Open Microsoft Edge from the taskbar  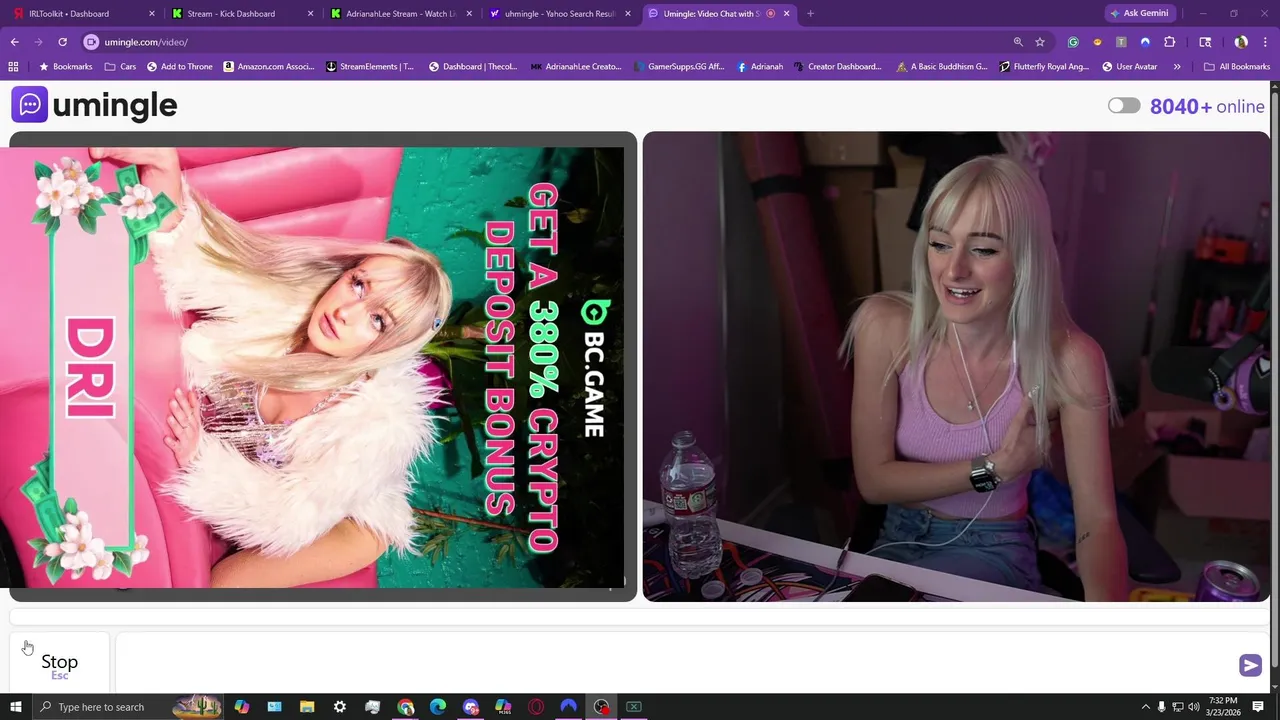click(438, 707)
